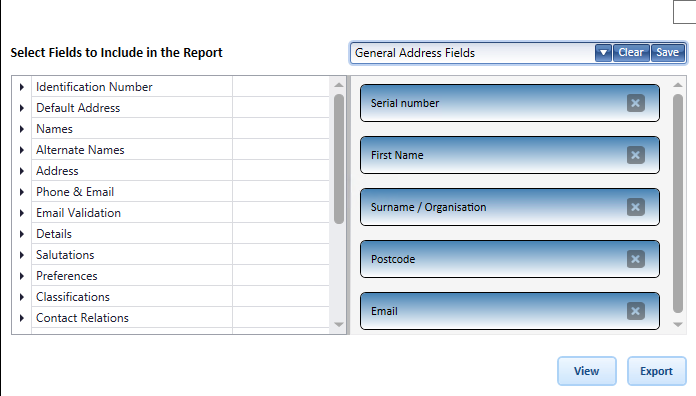This screenshot has width=696, height=396.
Task: Export the report
Action: [656, 371]
